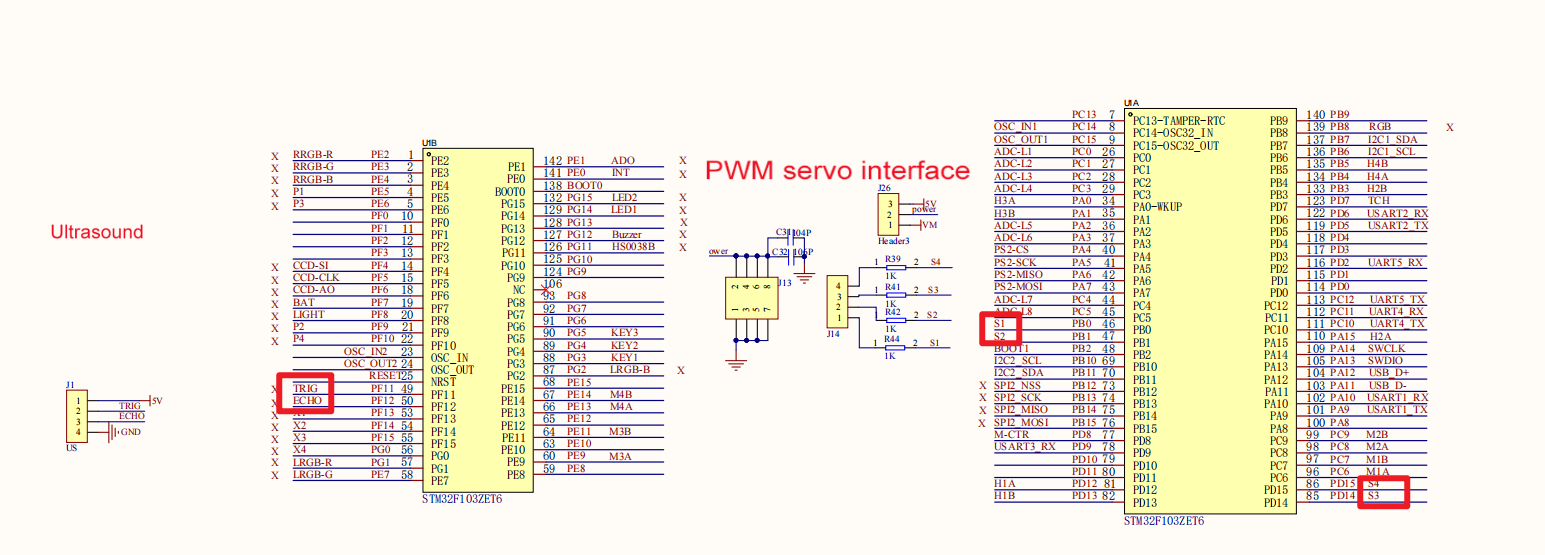
Task: Click the OSC_OUT2 net label
Action: tap(369, 363)
